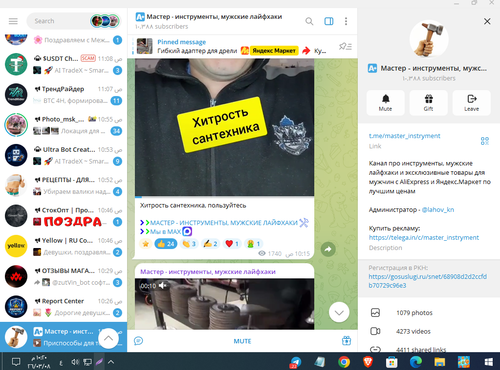The image size is (500, 370).
Task: Toggle thumbs up reaction with 24
Action: [166, 244]
